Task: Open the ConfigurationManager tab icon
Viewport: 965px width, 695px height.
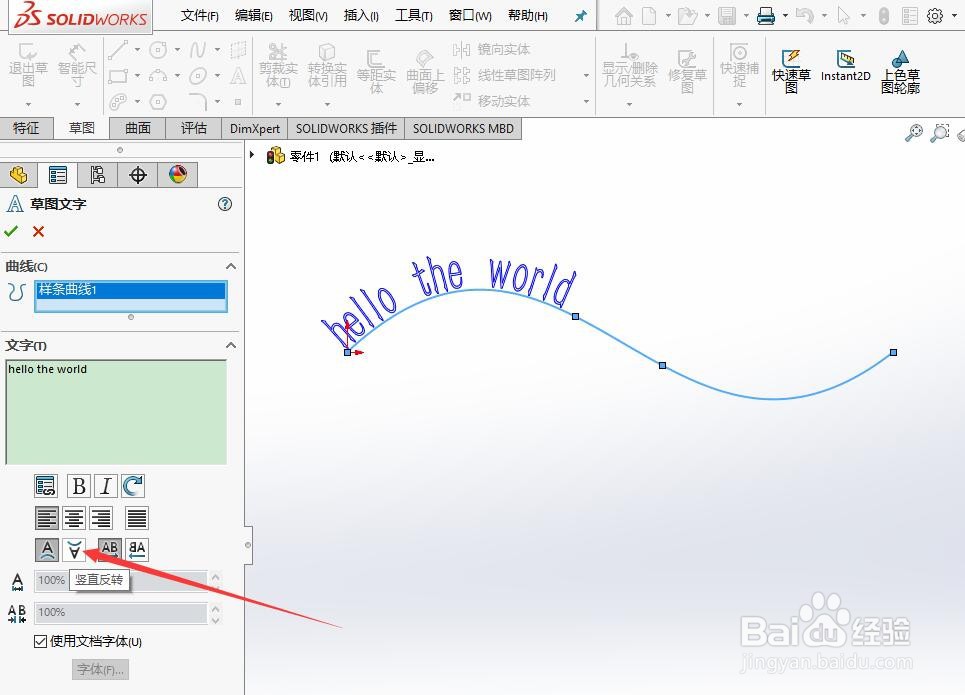Action: click(98, 175)
